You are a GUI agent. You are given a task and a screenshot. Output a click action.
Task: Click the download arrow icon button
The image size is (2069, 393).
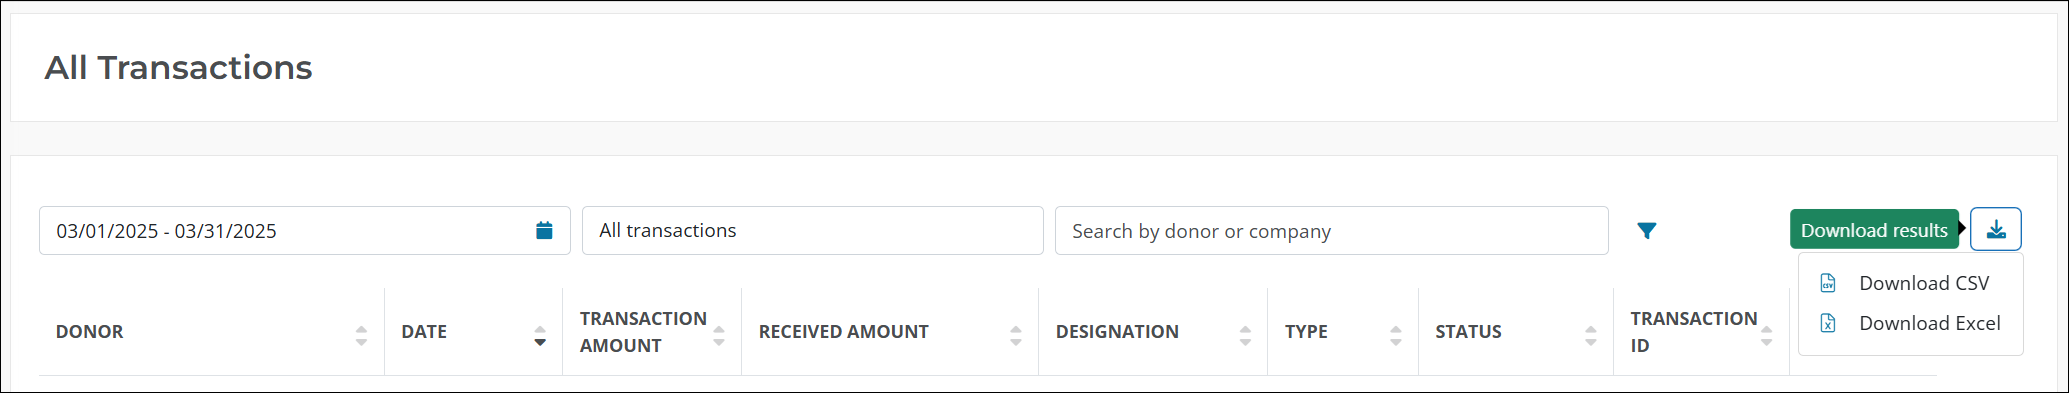coord(1996,229)
